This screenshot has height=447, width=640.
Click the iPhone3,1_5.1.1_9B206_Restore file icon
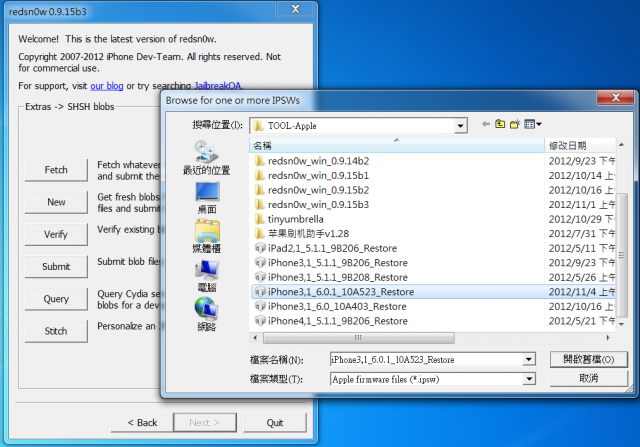[x=260, y=262]
